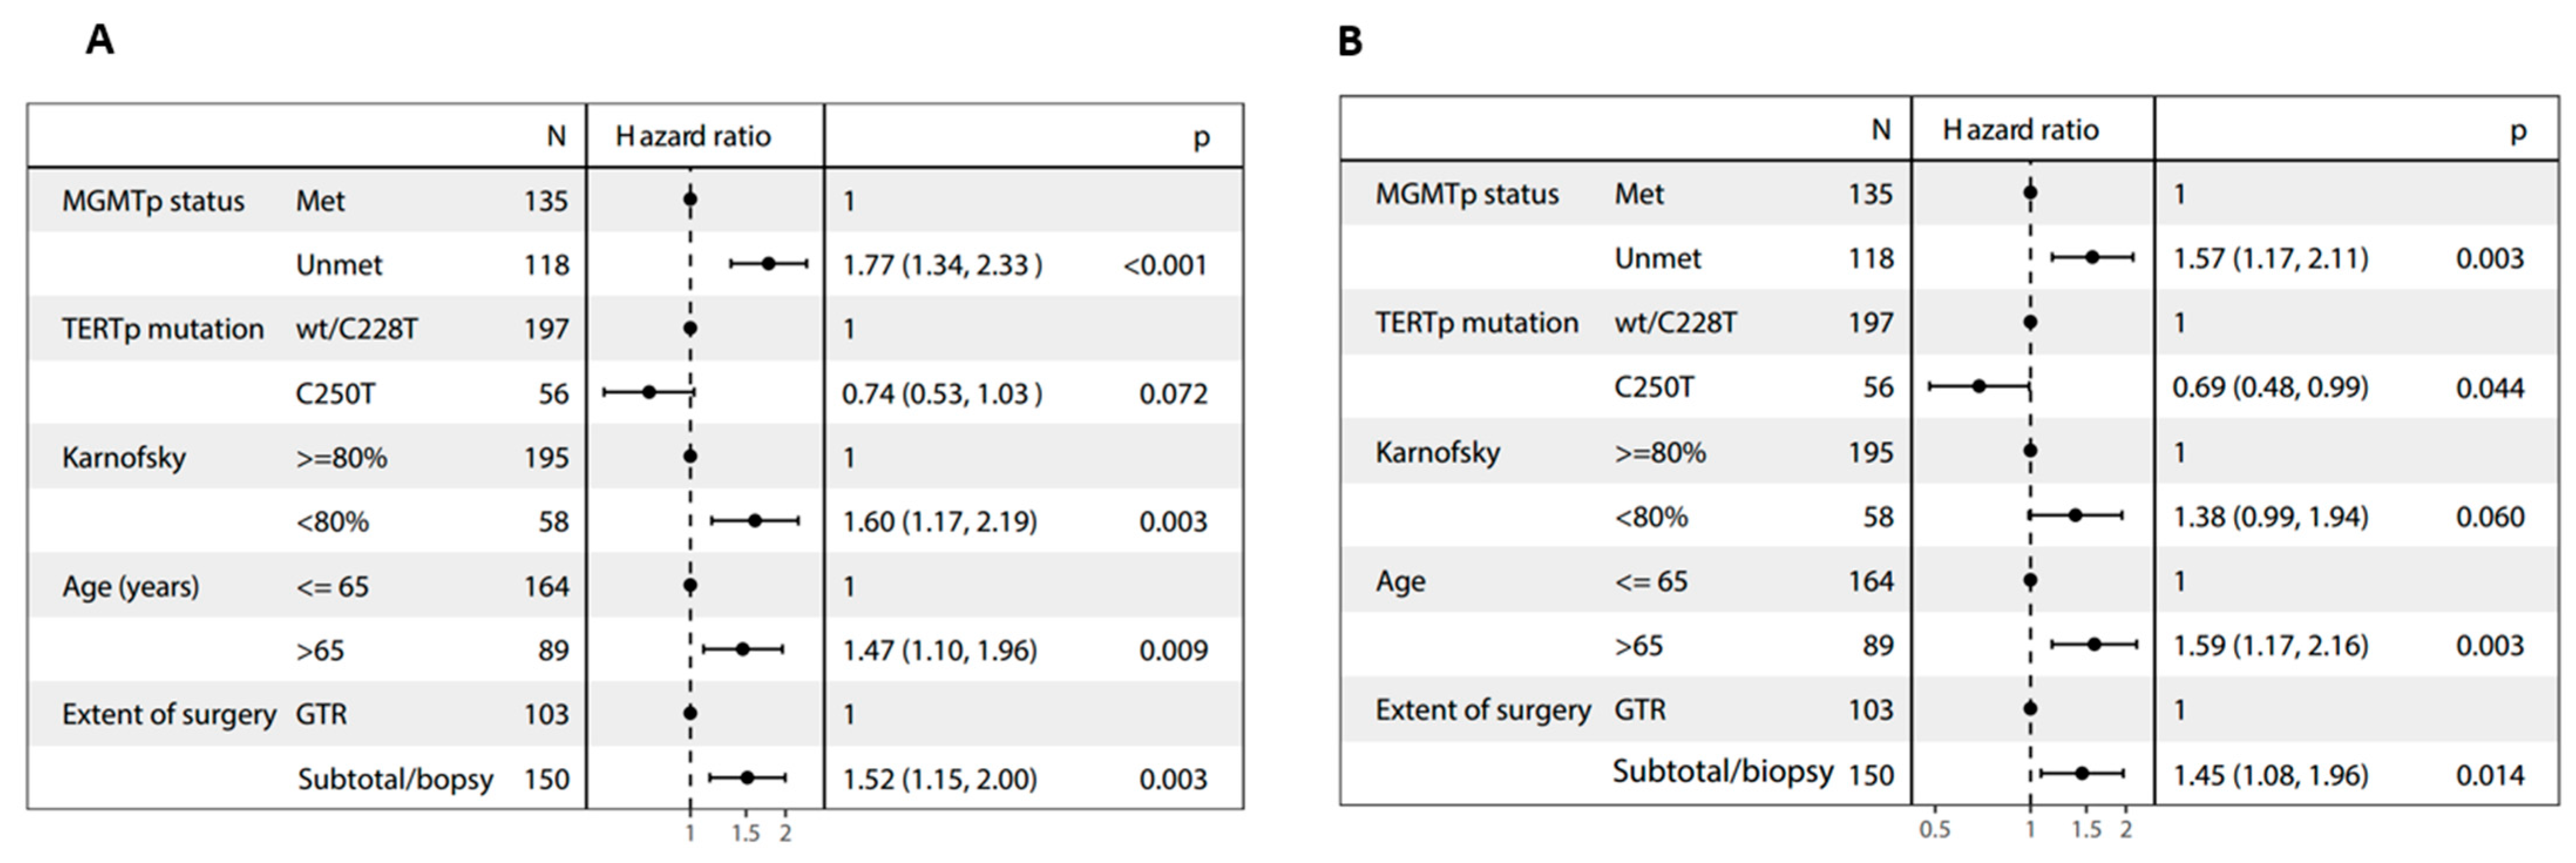Screen dimensions: 2576x863
Task: Click the Extent of surgery label in panel B
Action: coord(1482,710)
